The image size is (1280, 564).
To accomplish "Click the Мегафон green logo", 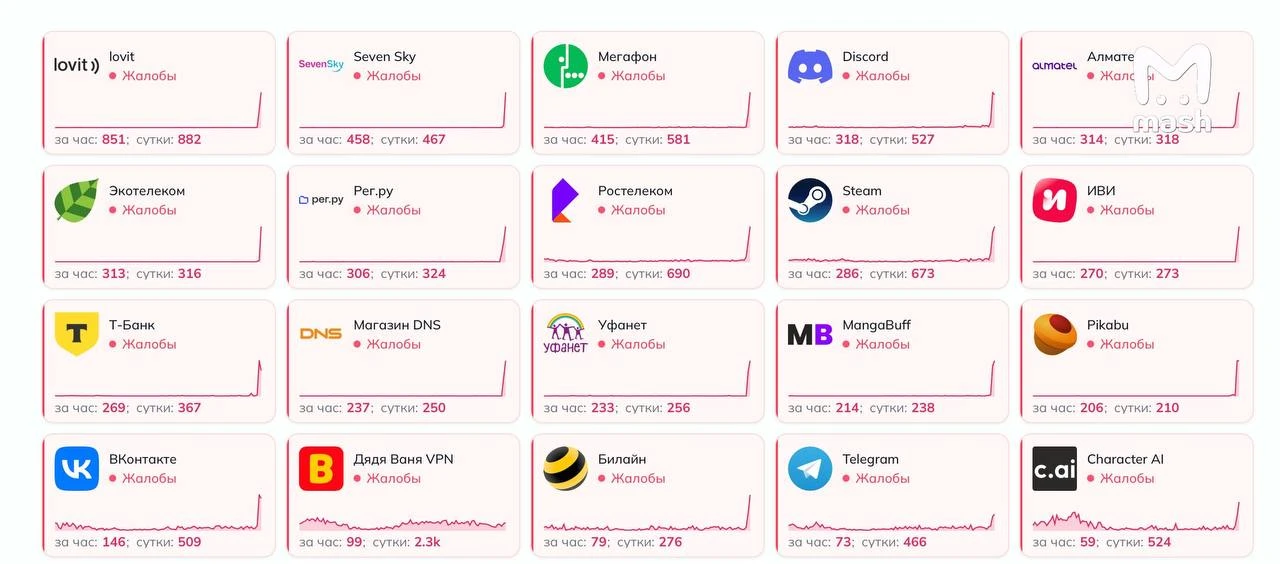I will click(x=566, y=66).
